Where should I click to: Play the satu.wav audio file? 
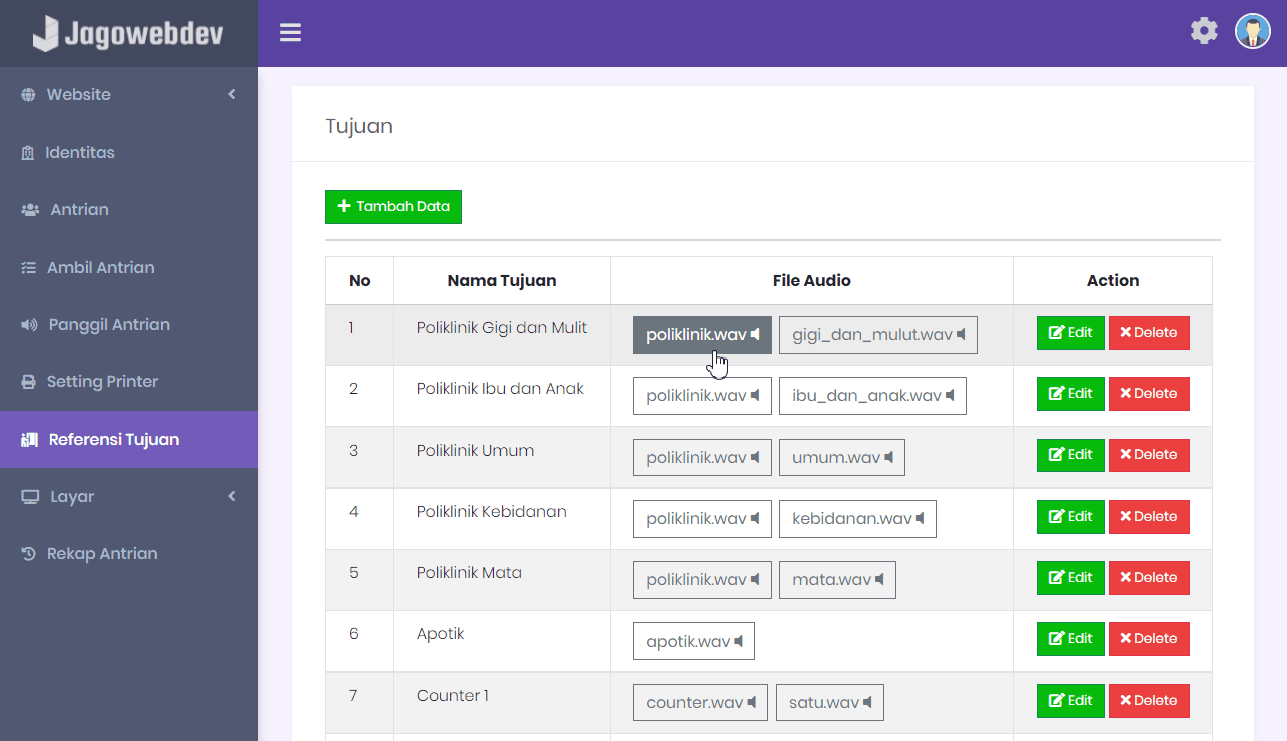[830, 702]
